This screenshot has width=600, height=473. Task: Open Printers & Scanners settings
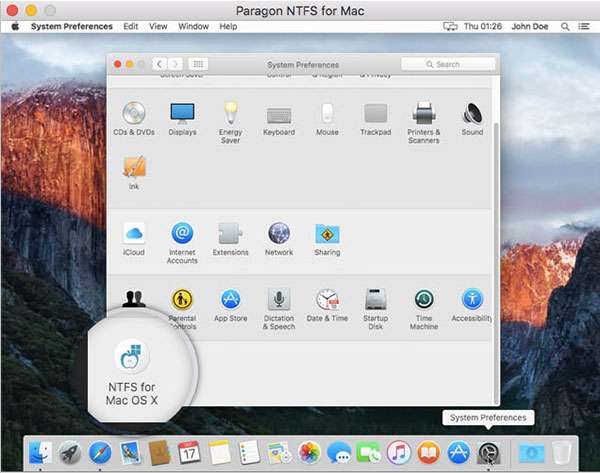click(424, 122)
